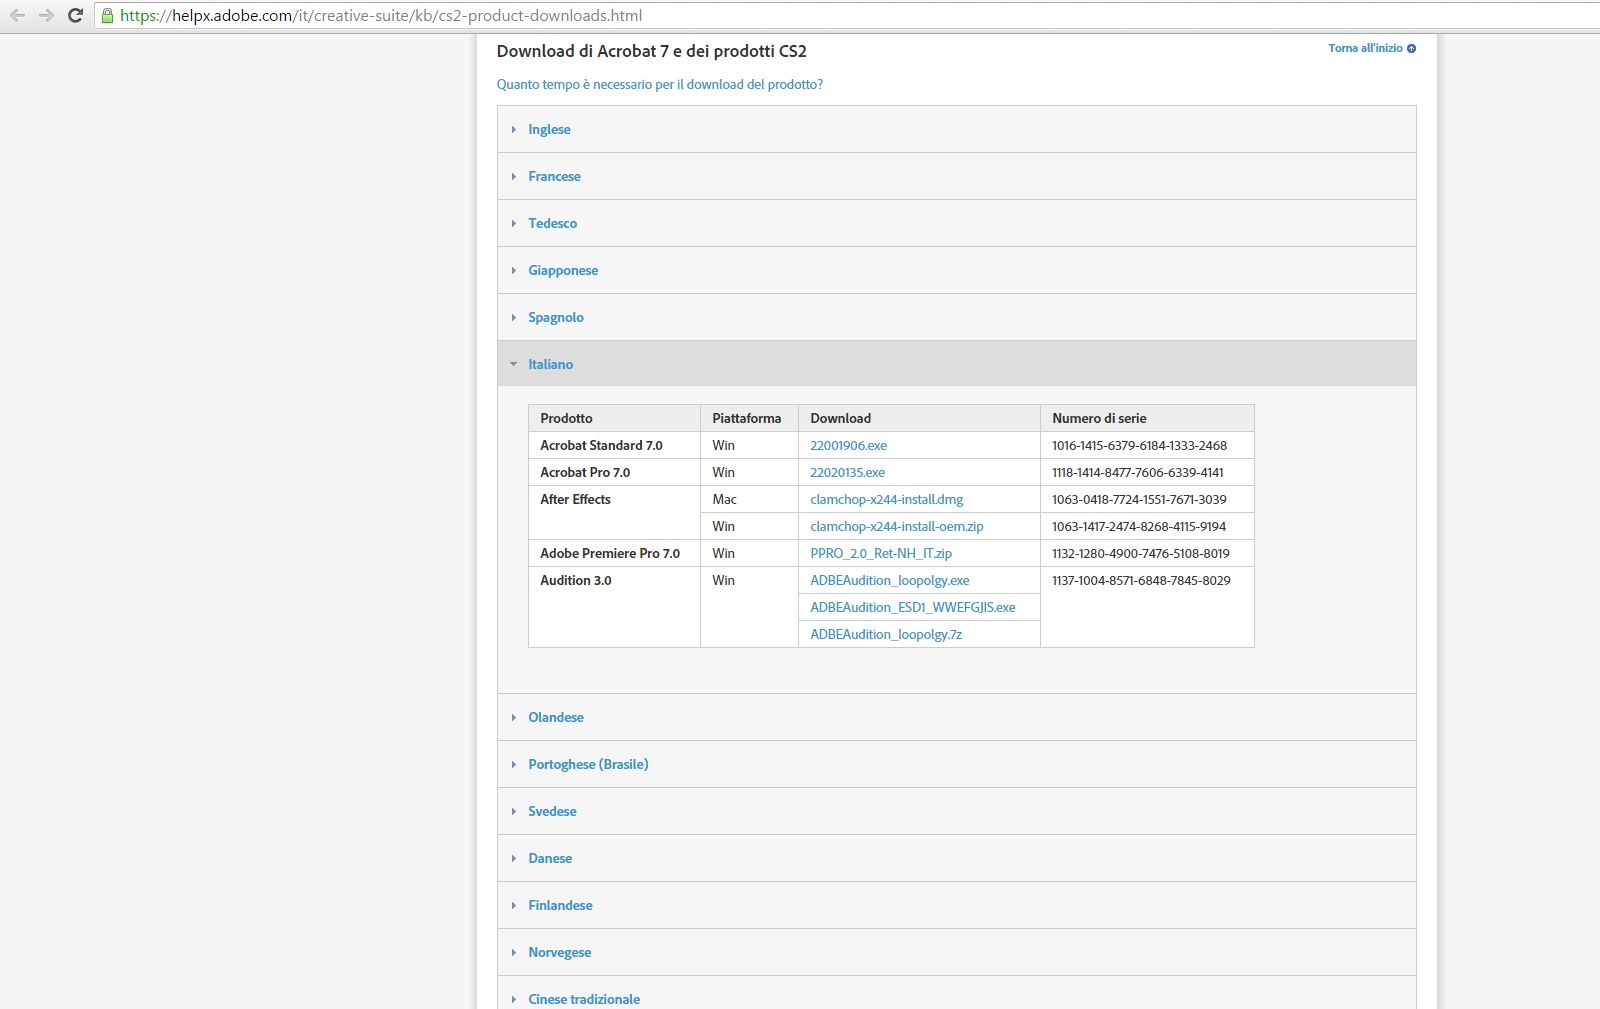This screenshot has height=1009, width=1600.
Task: Download clamchop-x244-install-oem.zip
Action: click(897, 526)
